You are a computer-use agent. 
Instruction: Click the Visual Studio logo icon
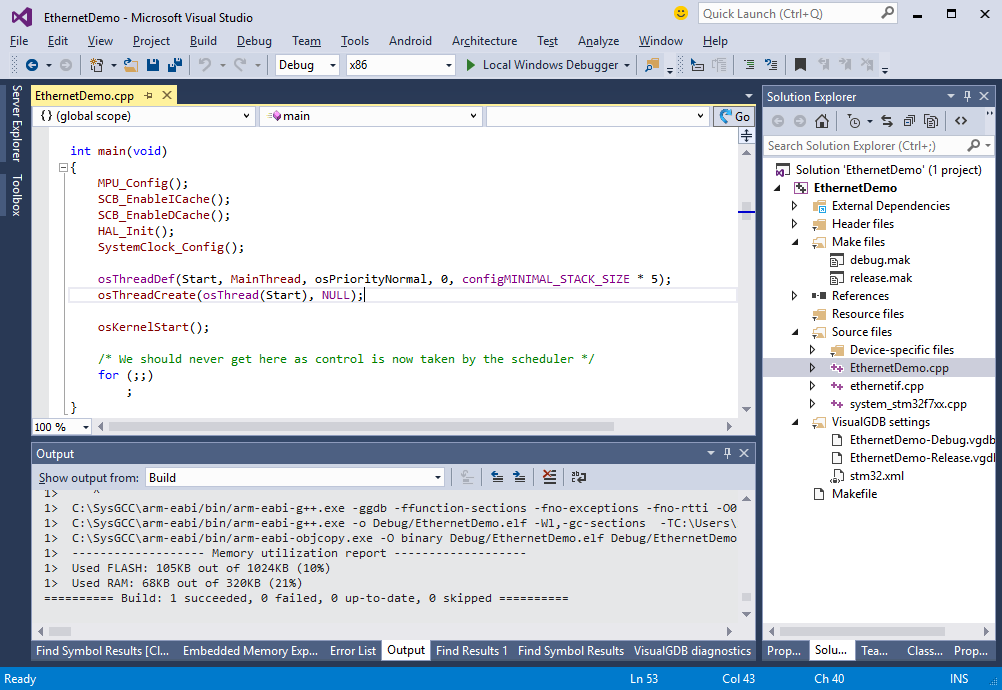pos(22,17)
